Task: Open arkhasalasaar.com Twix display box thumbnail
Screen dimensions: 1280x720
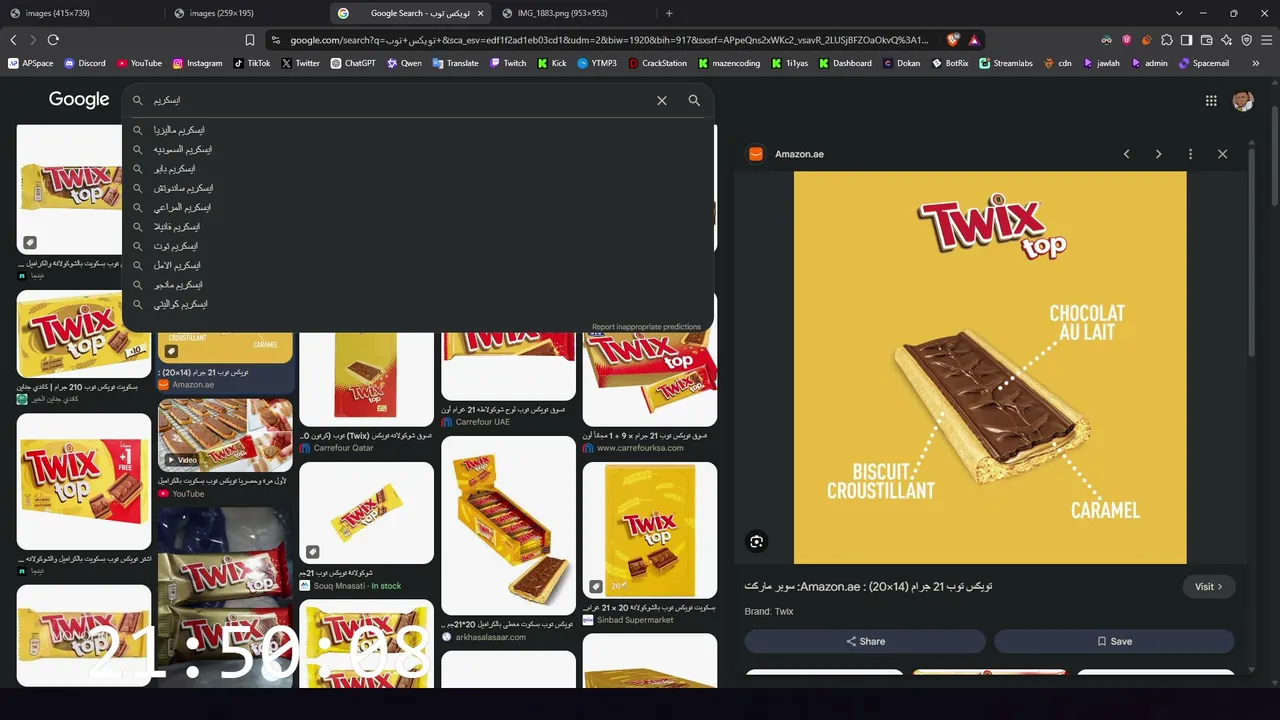Action: 508,525
